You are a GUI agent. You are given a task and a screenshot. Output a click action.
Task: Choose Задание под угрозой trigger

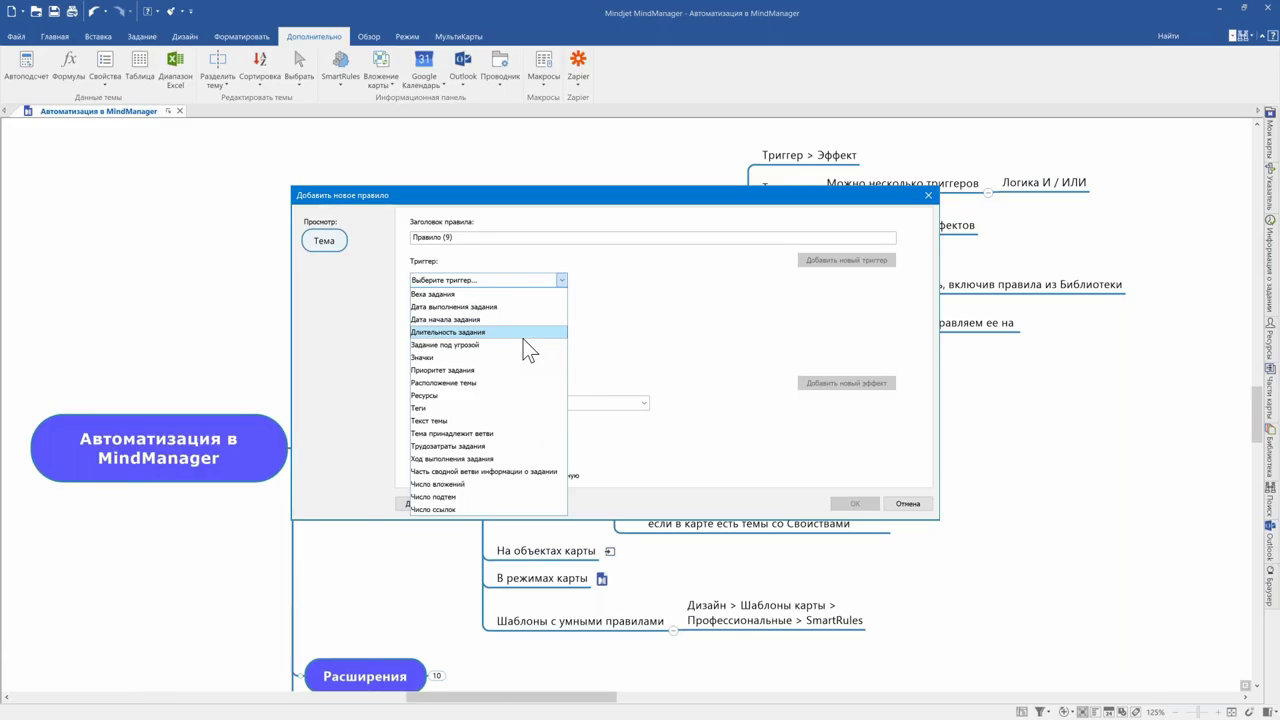(x=488, y=345)
